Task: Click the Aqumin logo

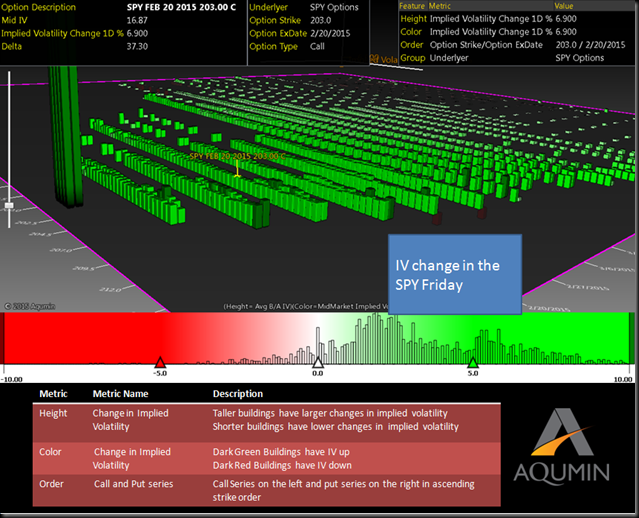Action: (x=562, y=447)
